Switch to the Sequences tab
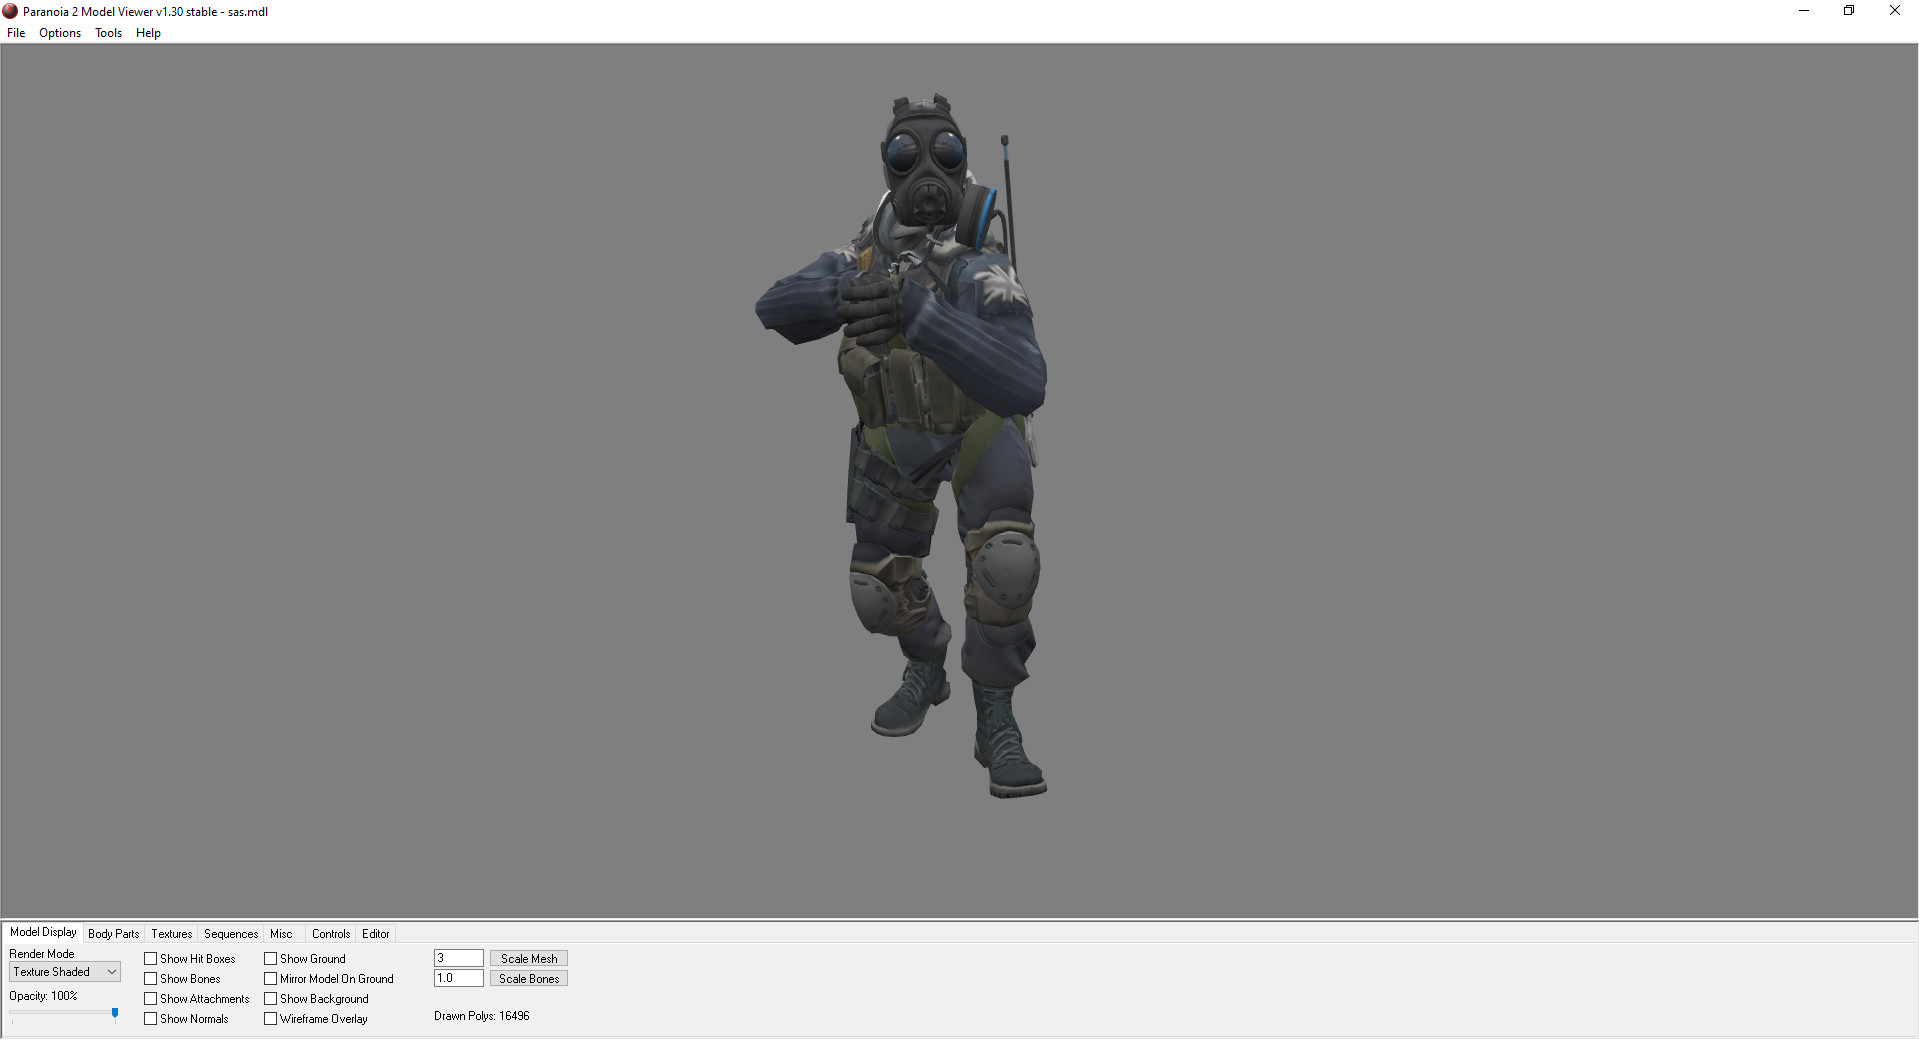 click(231, 934)
